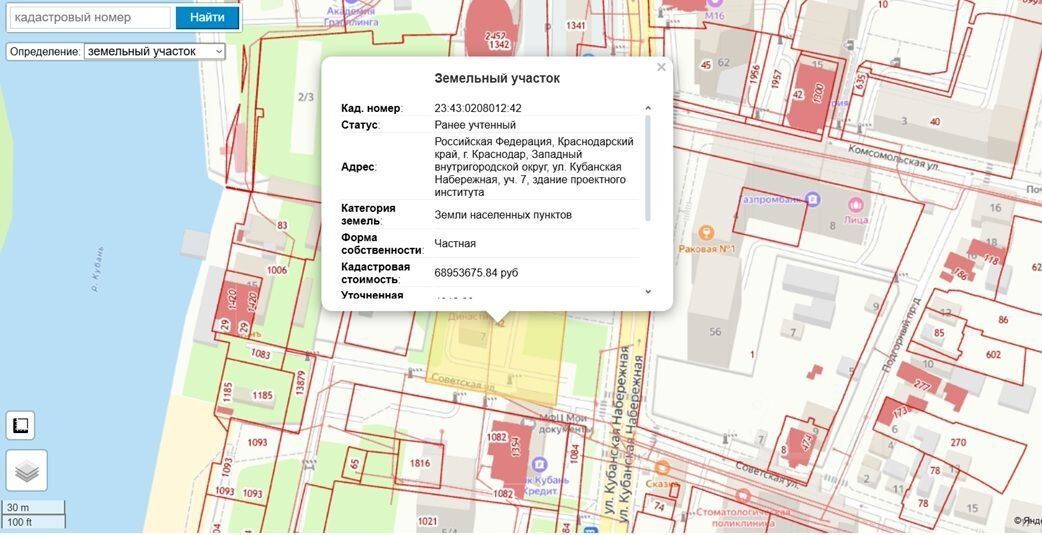Focus the кадастровый номер search field

click(x=90, y=18)
